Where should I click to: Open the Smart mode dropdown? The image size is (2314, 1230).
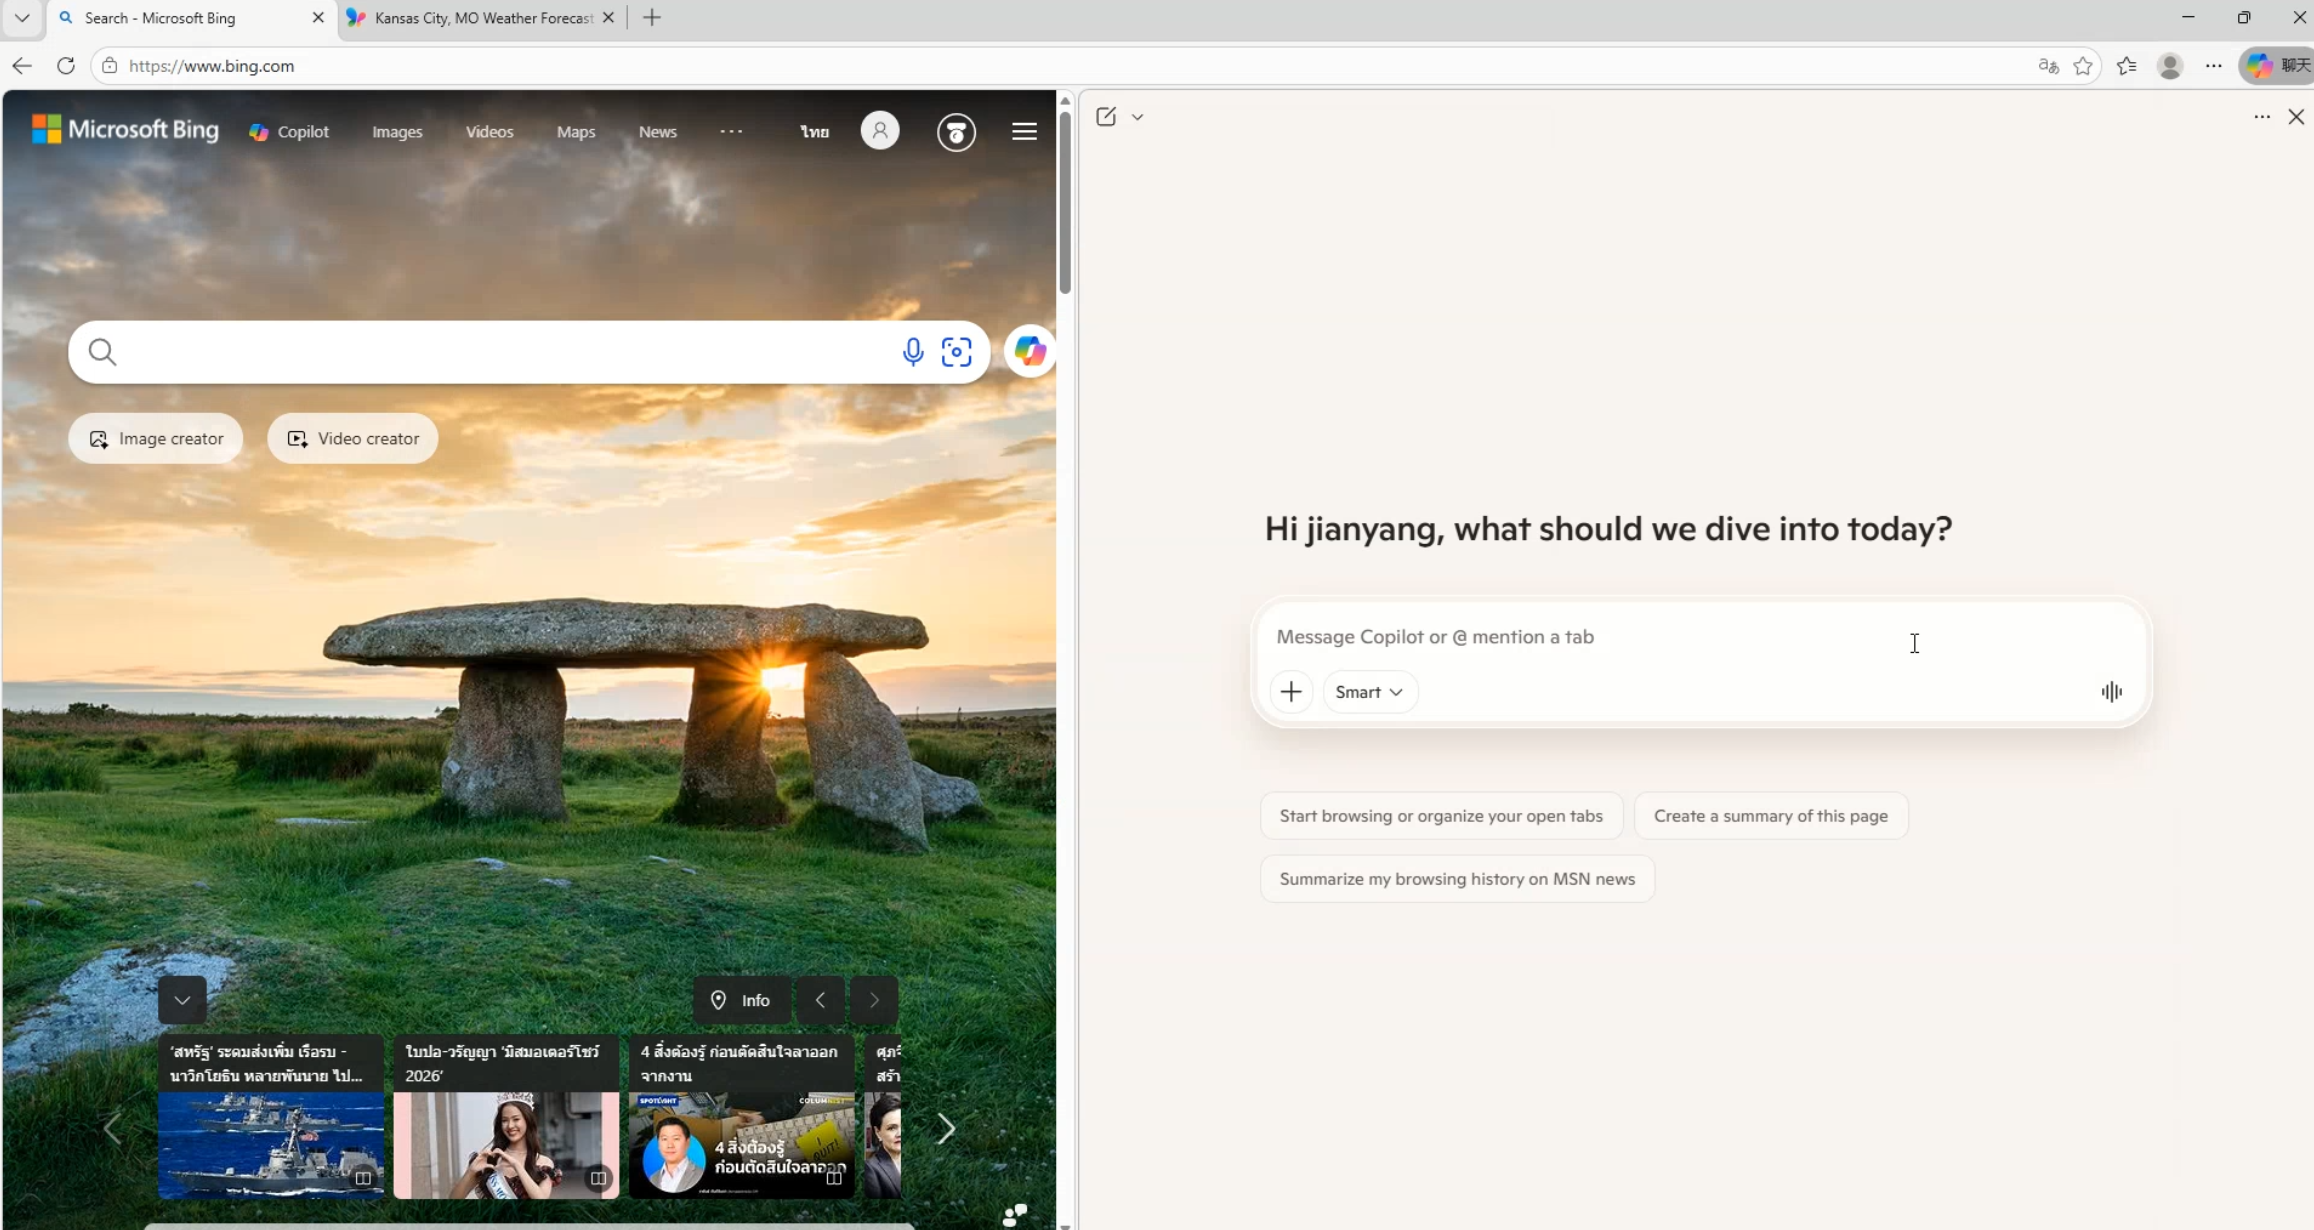coord(1369,692)
